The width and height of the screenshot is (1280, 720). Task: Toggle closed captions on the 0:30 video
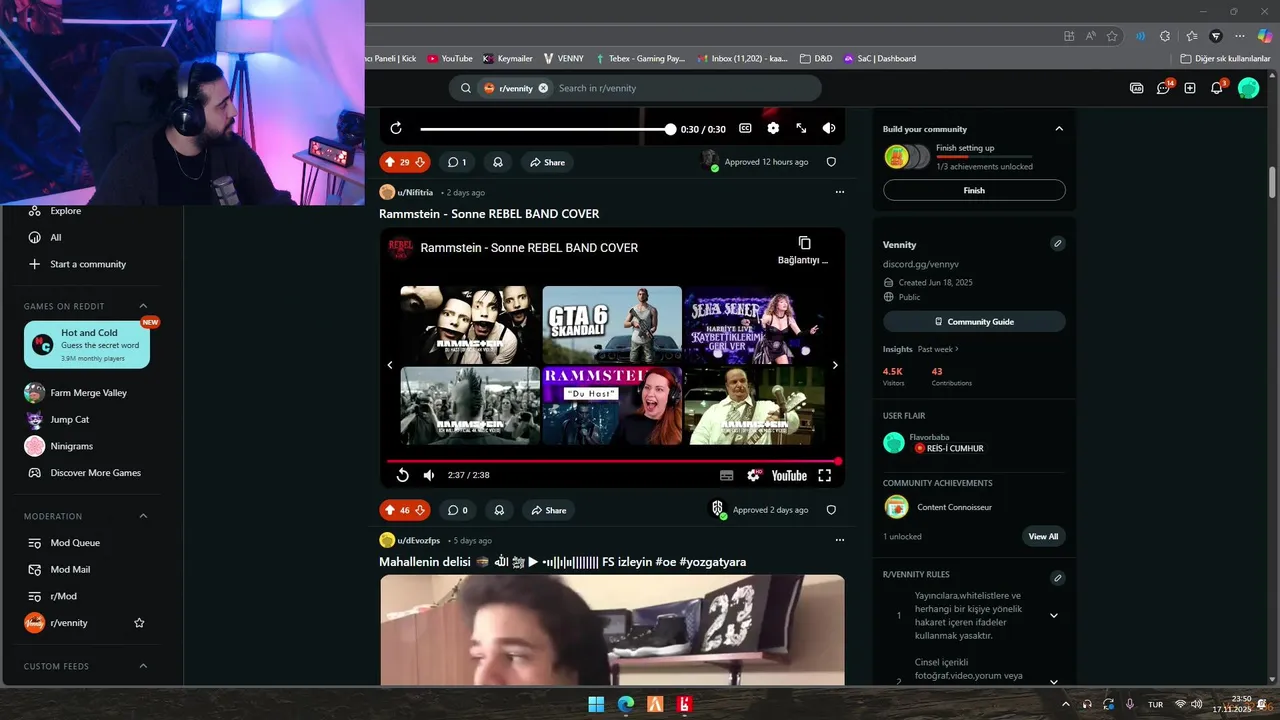pyautogui.click(x=745, y=128)
